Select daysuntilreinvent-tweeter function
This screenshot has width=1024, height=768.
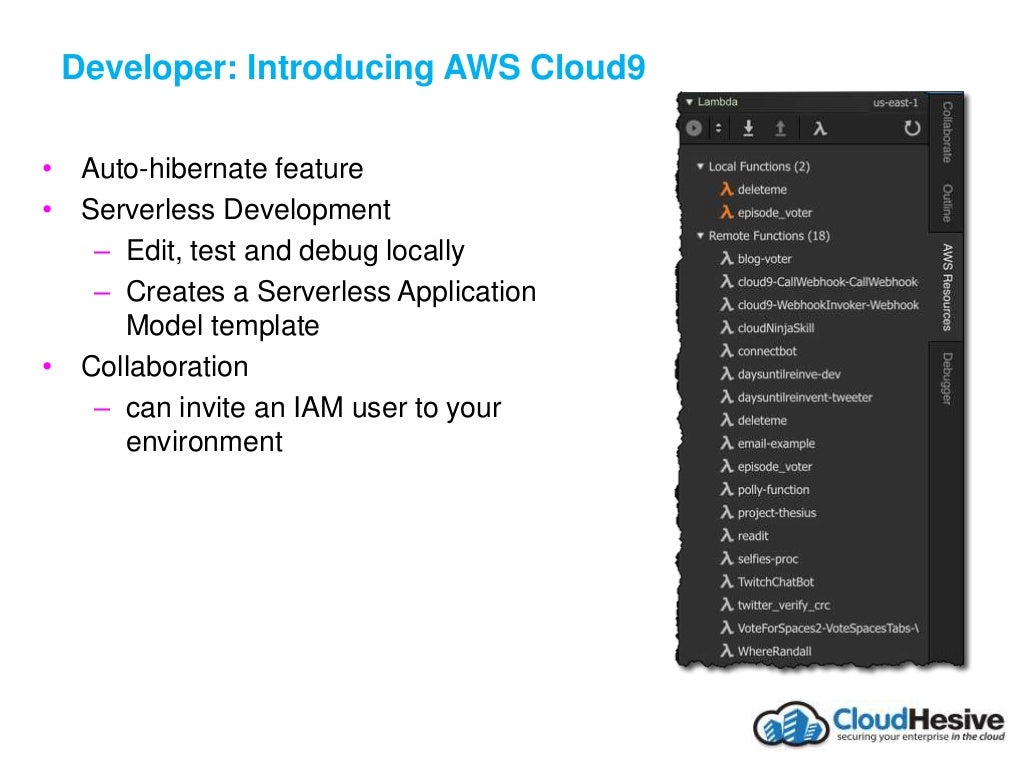click(805, 398)
